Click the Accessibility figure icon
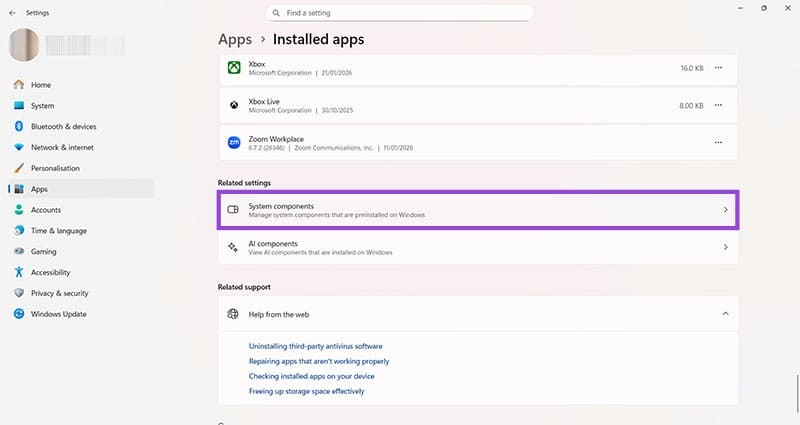Image resolution: width=800 pixels, height=425 pixels. [x=19, y=272]
